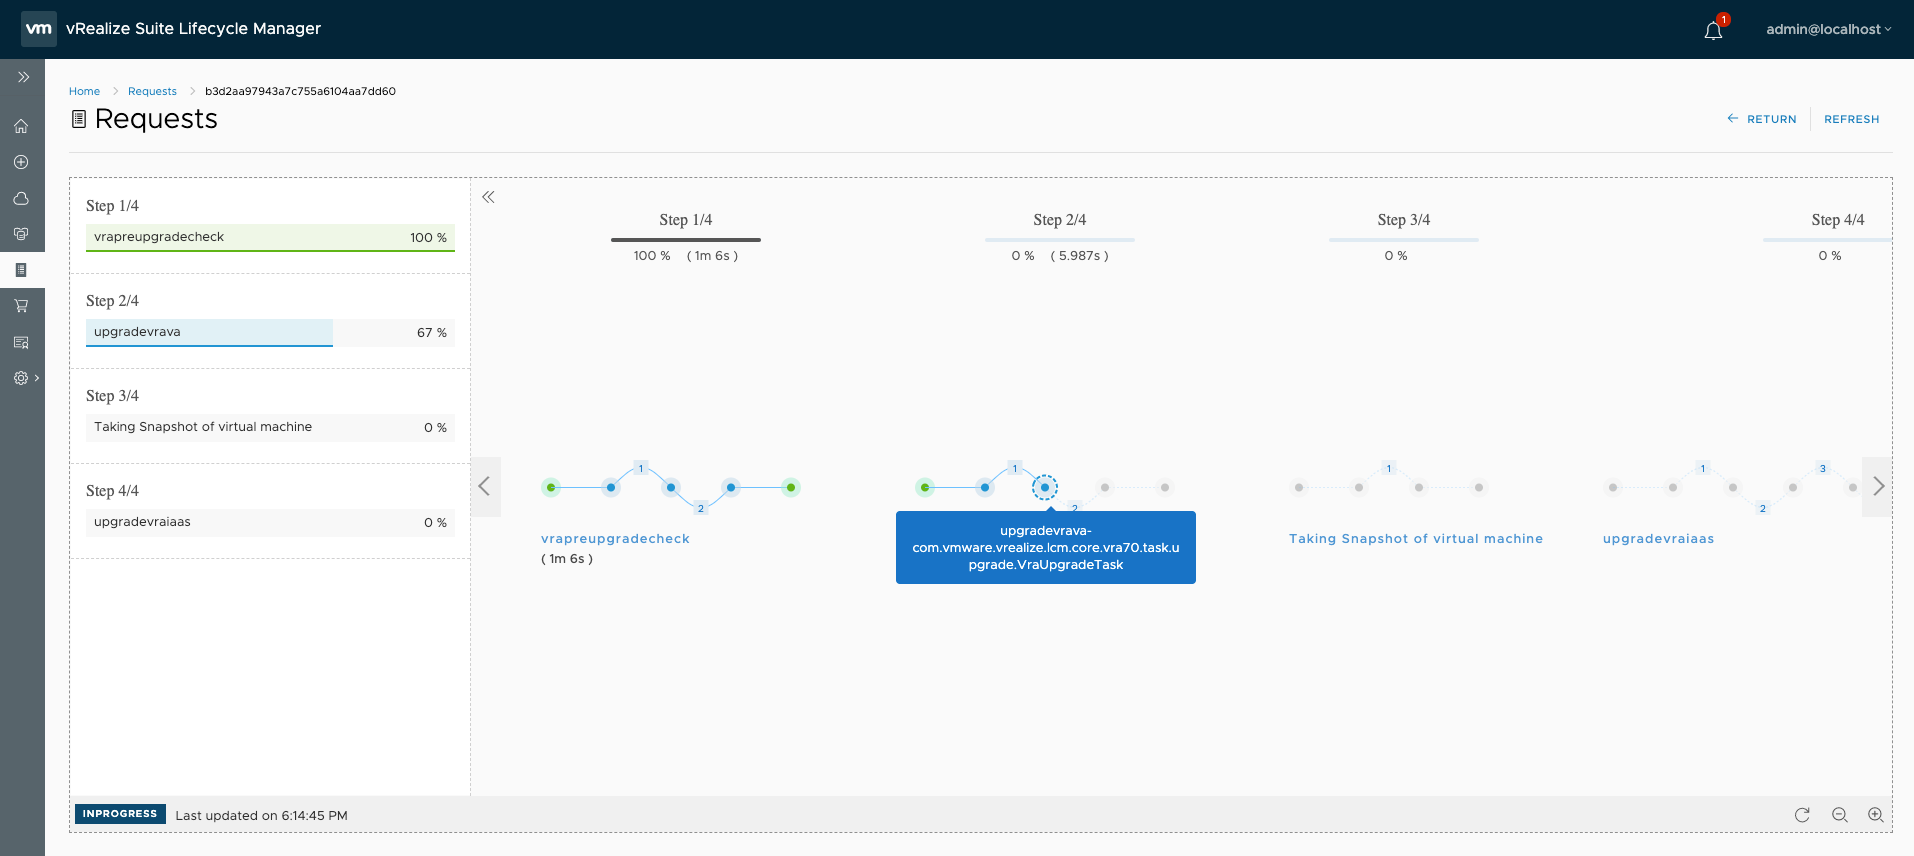Open the admin@localhost user dropdown
The width and height of the screenshot is (1914, 856).
tap(1828, 29)
